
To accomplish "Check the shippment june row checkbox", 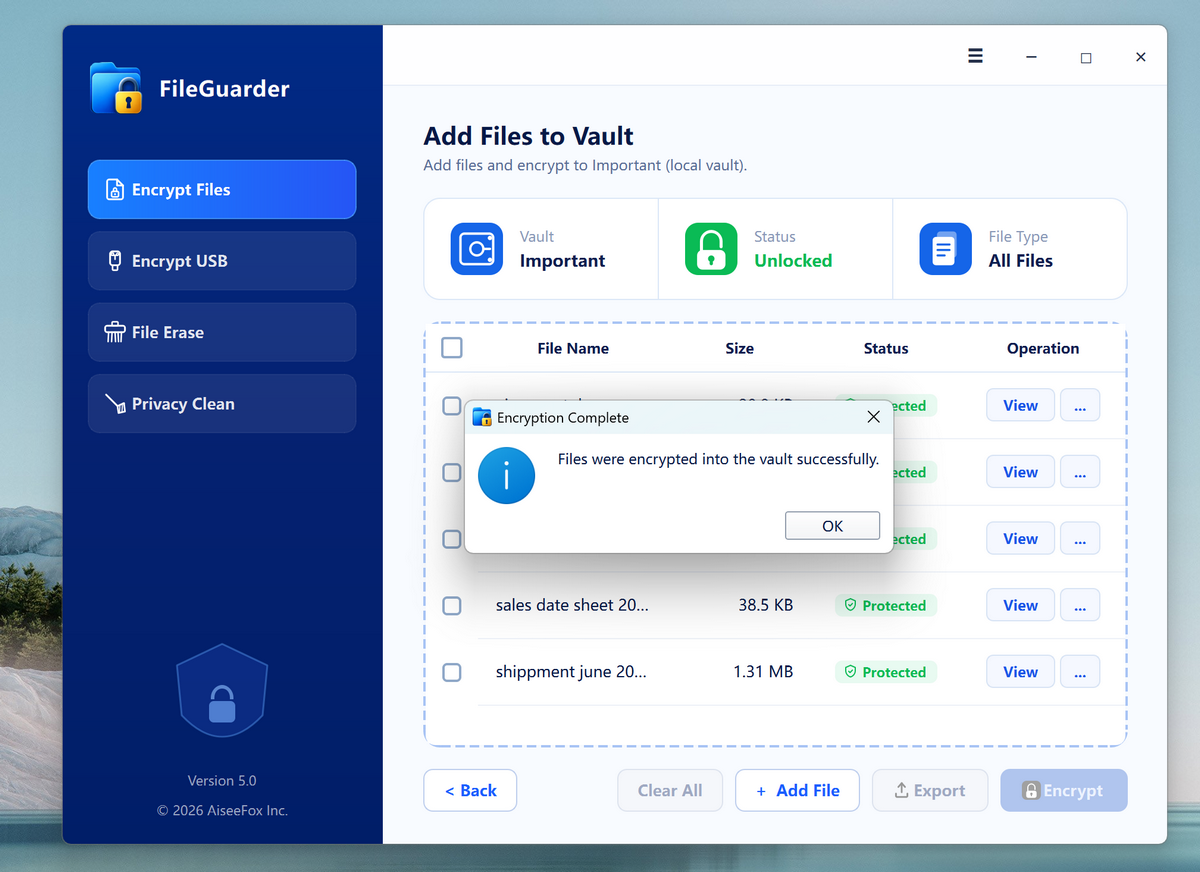I will [x=452, y=672].
